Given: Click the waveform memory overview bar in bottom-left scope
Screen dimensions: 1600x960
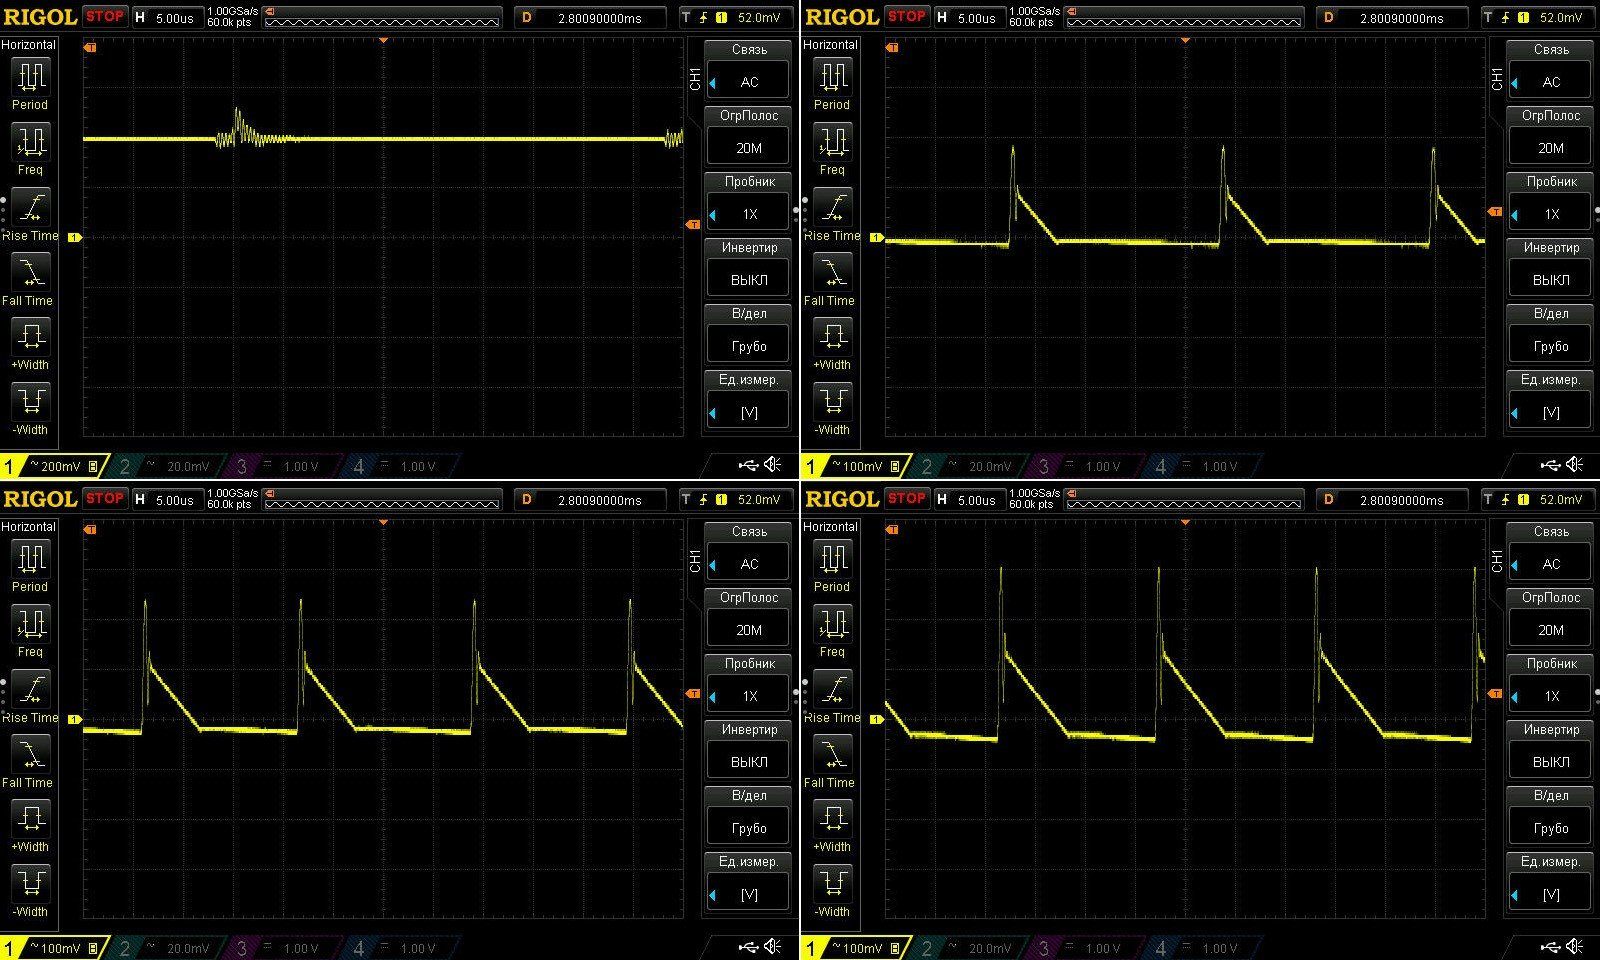Looking at the screenshot, I should 382,504.
